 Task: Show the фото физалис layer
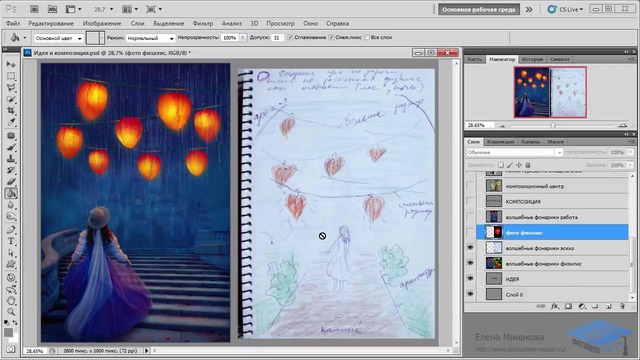(x=470, y=232)
